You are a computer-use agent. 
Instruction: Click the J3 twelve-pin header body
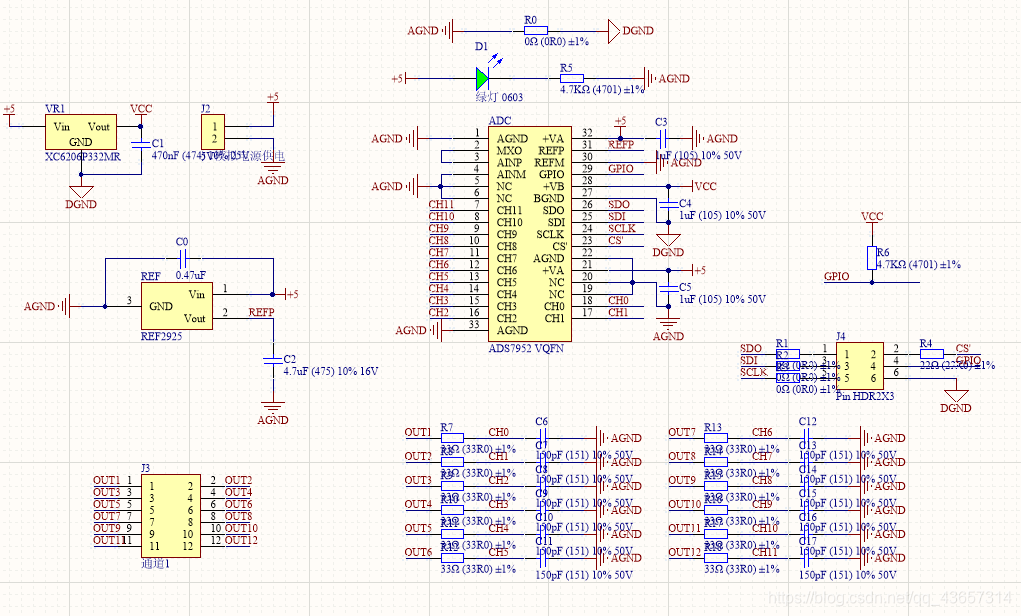click(x=171, y=516)
